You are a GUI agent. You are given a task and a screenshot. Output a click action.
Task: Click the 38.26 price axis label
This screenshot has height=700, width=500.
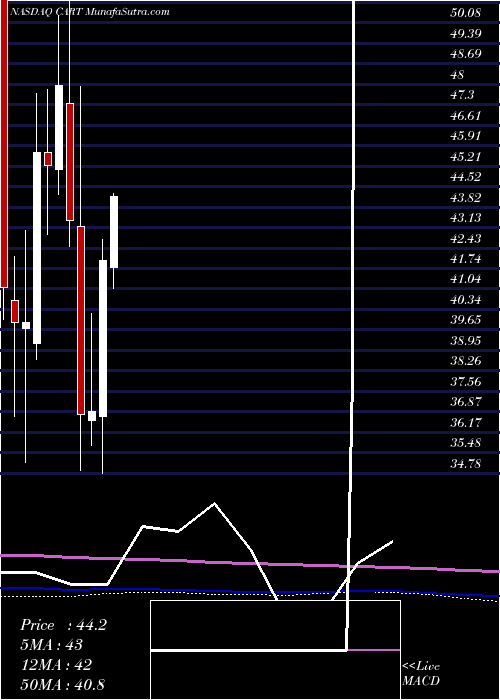click(x=465, y=361)
